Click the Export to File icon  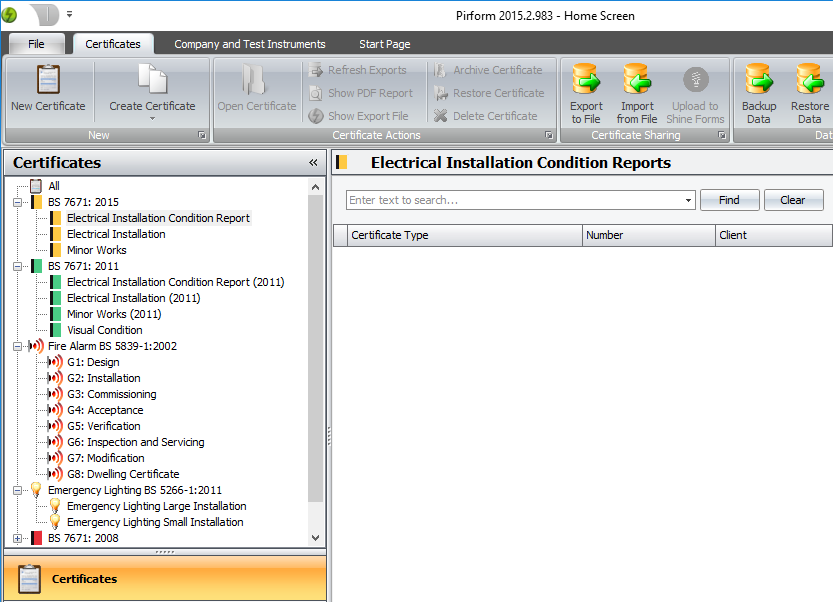pos(586,80)
